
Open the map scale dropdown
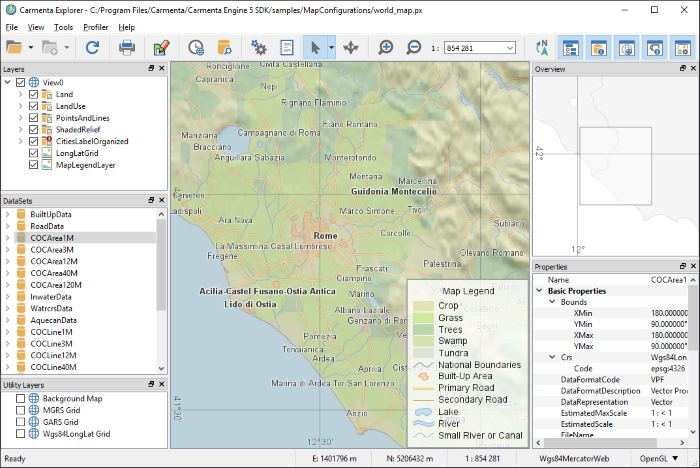(x=510, y=48)
